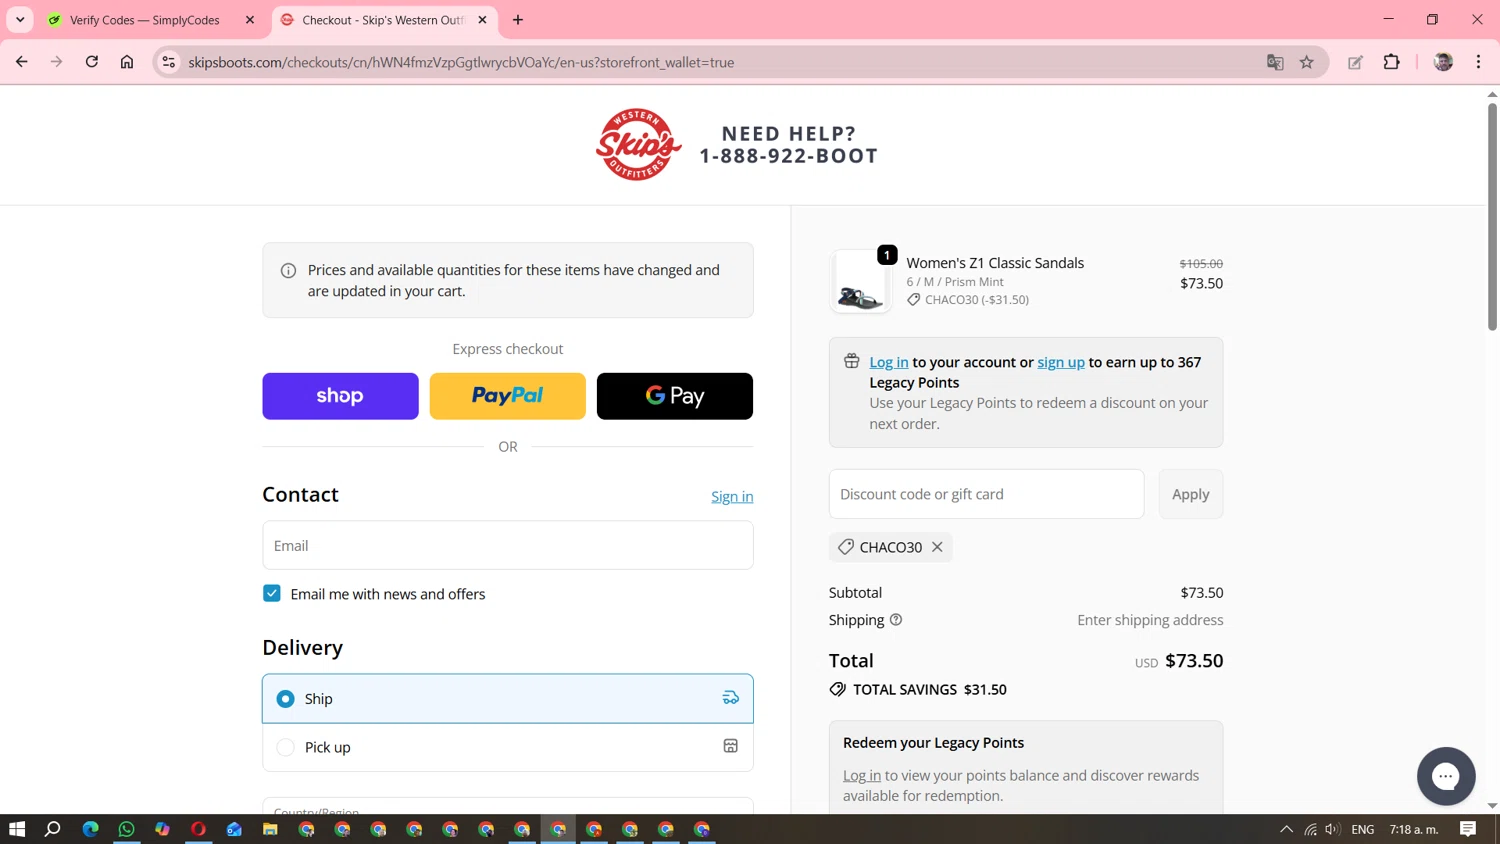Viewport: 1500px width, 844px height.
Task: Open Copilot from taskbar
Action: (x=162, y=829)
